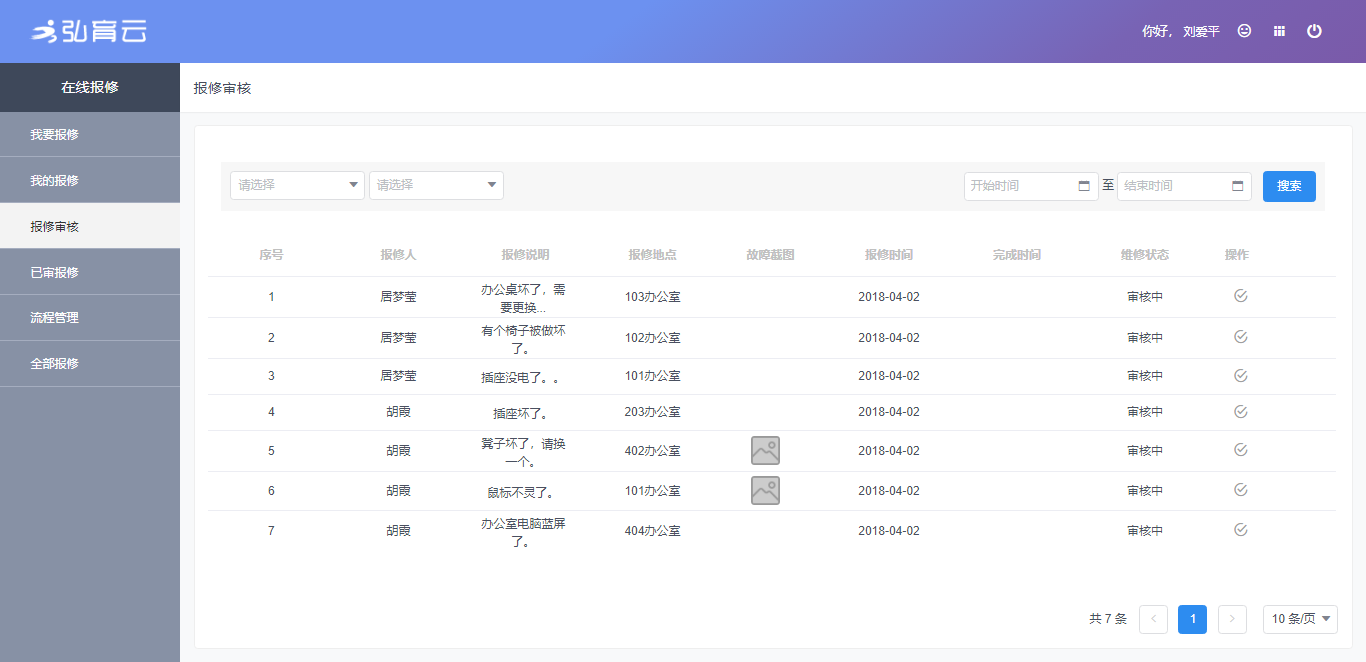Click page number 1 in pagination
The height and width of the screenshot is (662, 1366).
pos(1192,619)
